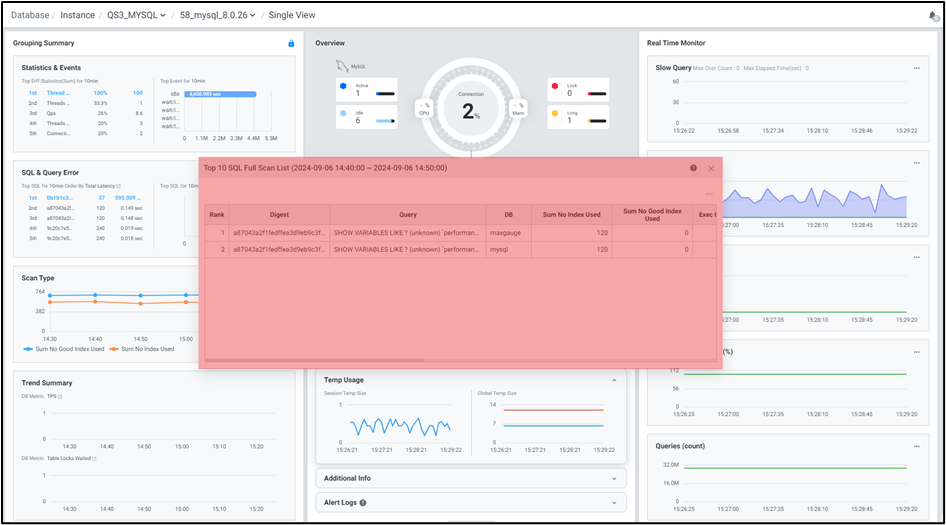This screenshot has width=946, height=525.
Task: Open the 58_mysql_8.0.26 instance dropdown
Action: (x=217, y=16)
